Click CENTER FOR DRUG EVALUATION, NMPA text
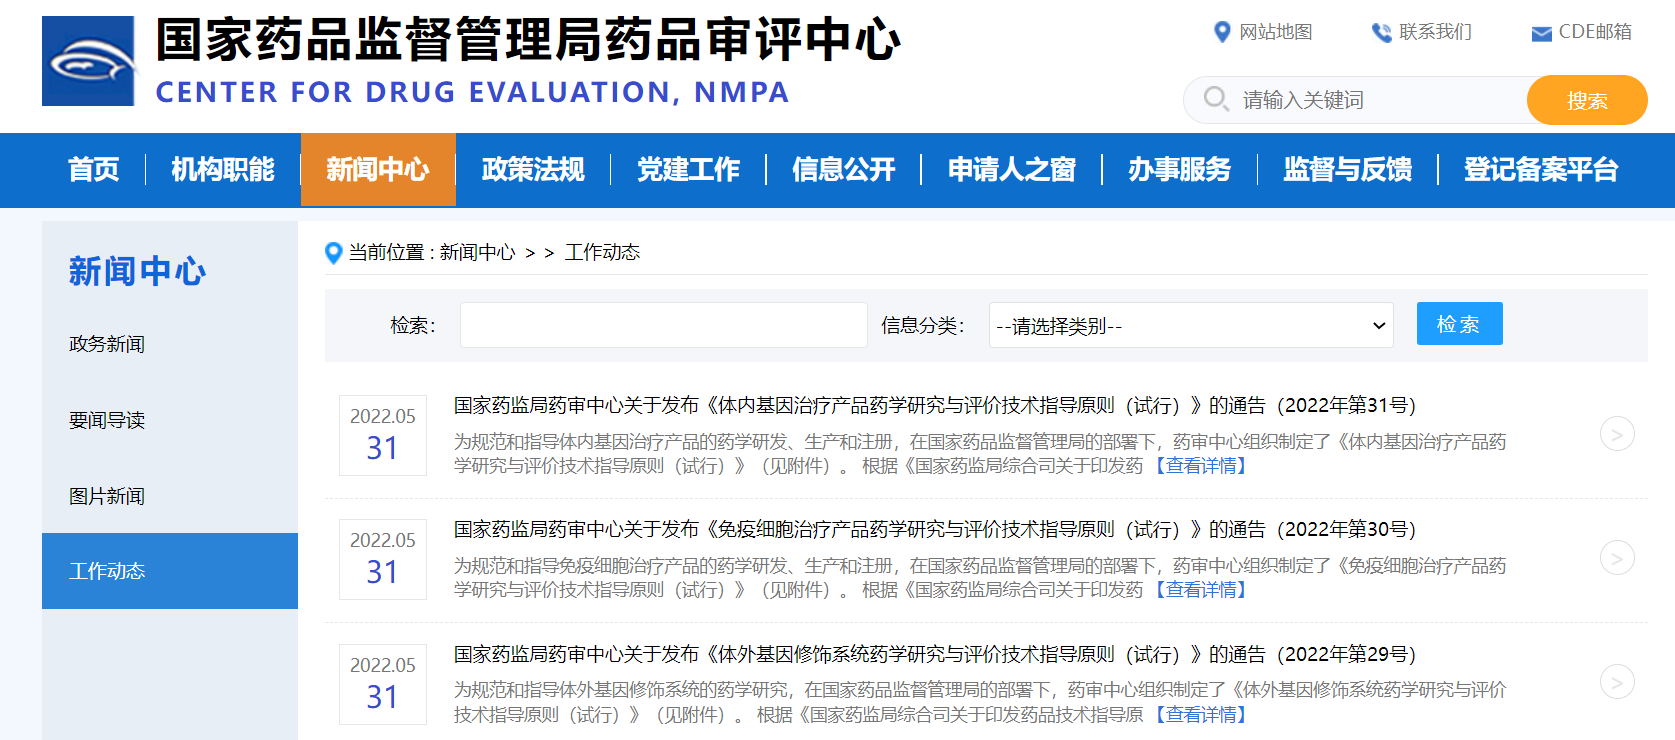The height and width of the screenshot is (740, 1675). pos(473,92)
